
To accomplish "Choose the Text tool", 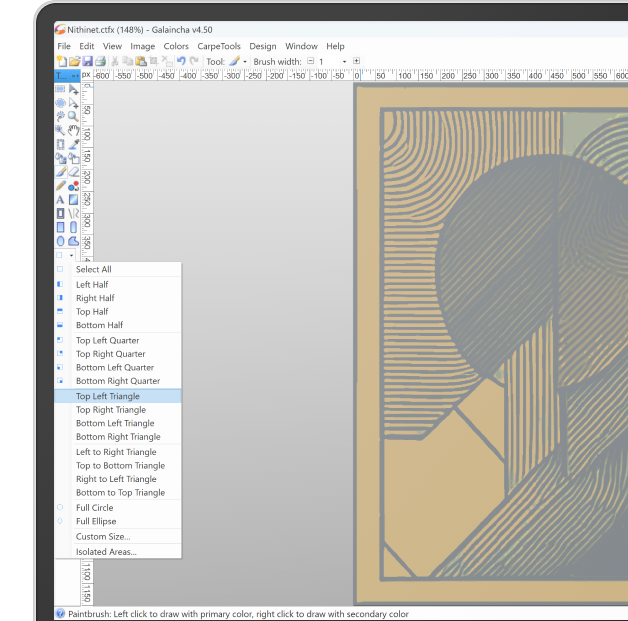I will [60, 200].
